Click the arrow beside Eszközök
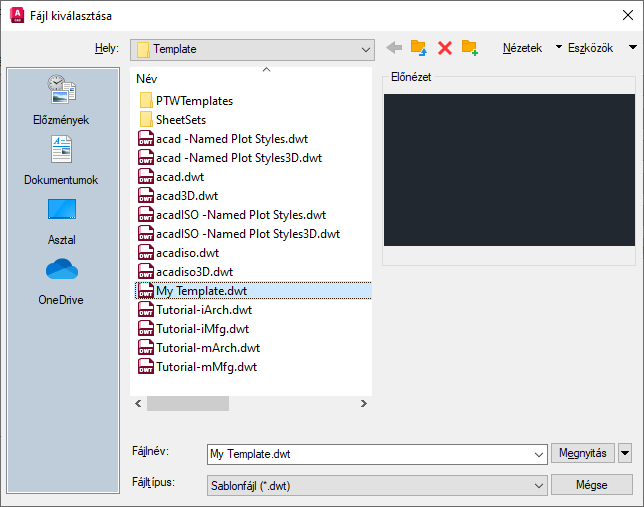Image resolution: width=644 pixels, height=507 pixels. pos(633,48)
